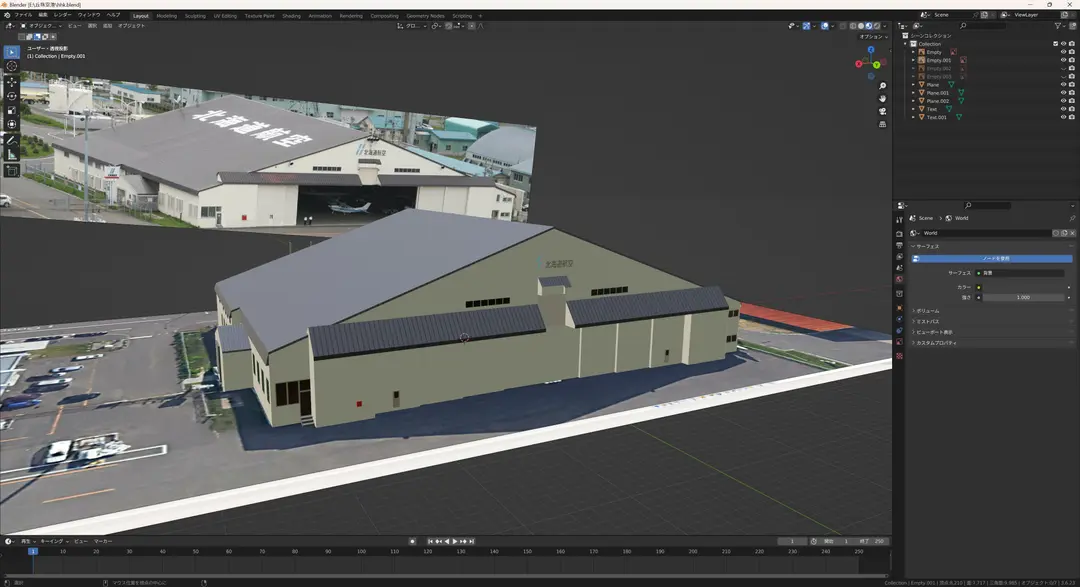Switch perspective/orthographic grid icon
The height and width of the screenshot is (587, 1080).
[882, 124]
